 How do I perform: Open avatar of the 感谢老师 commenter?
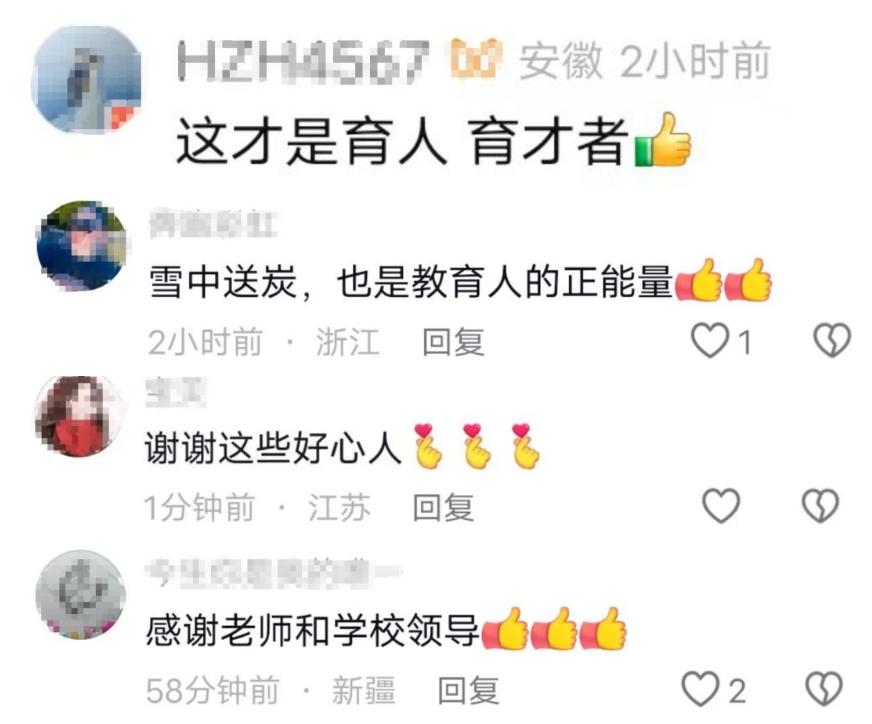click(81, 594)
